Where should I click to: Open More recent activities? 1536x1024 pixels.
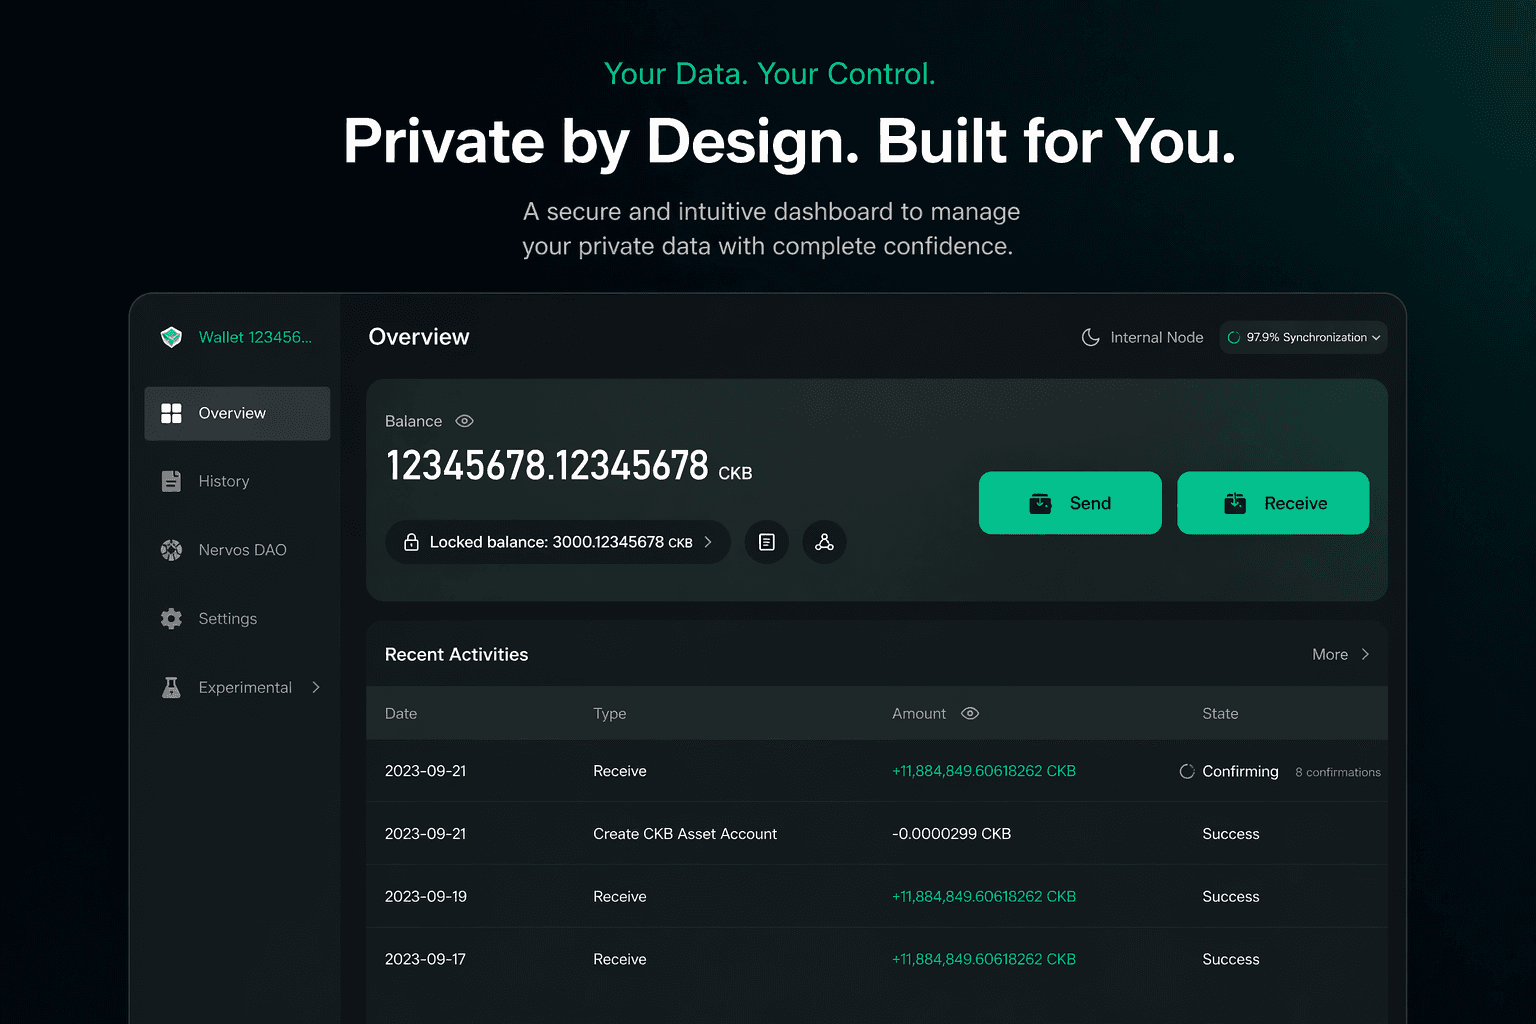1340,654
